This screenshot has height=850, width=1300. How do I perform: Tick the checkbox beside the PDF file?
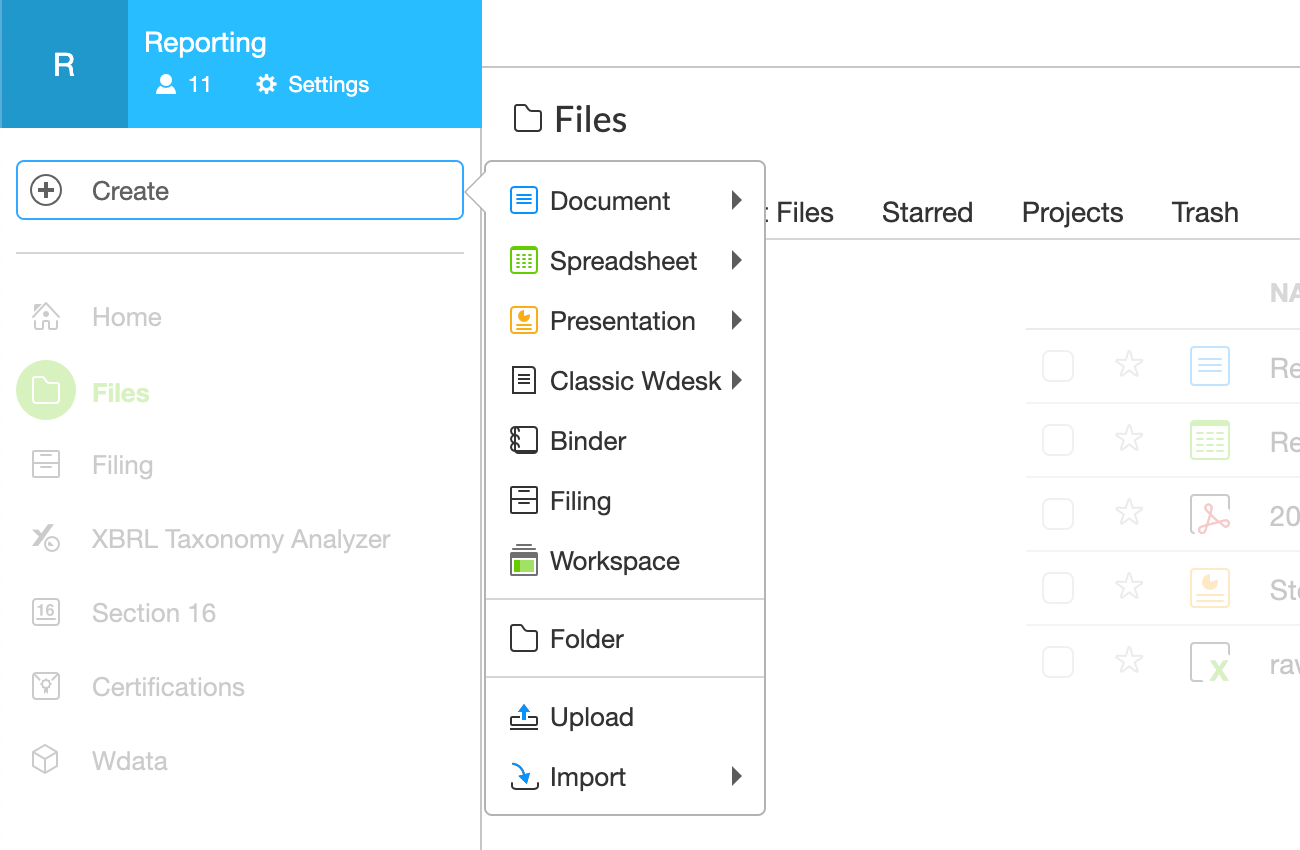(1058, 514)
